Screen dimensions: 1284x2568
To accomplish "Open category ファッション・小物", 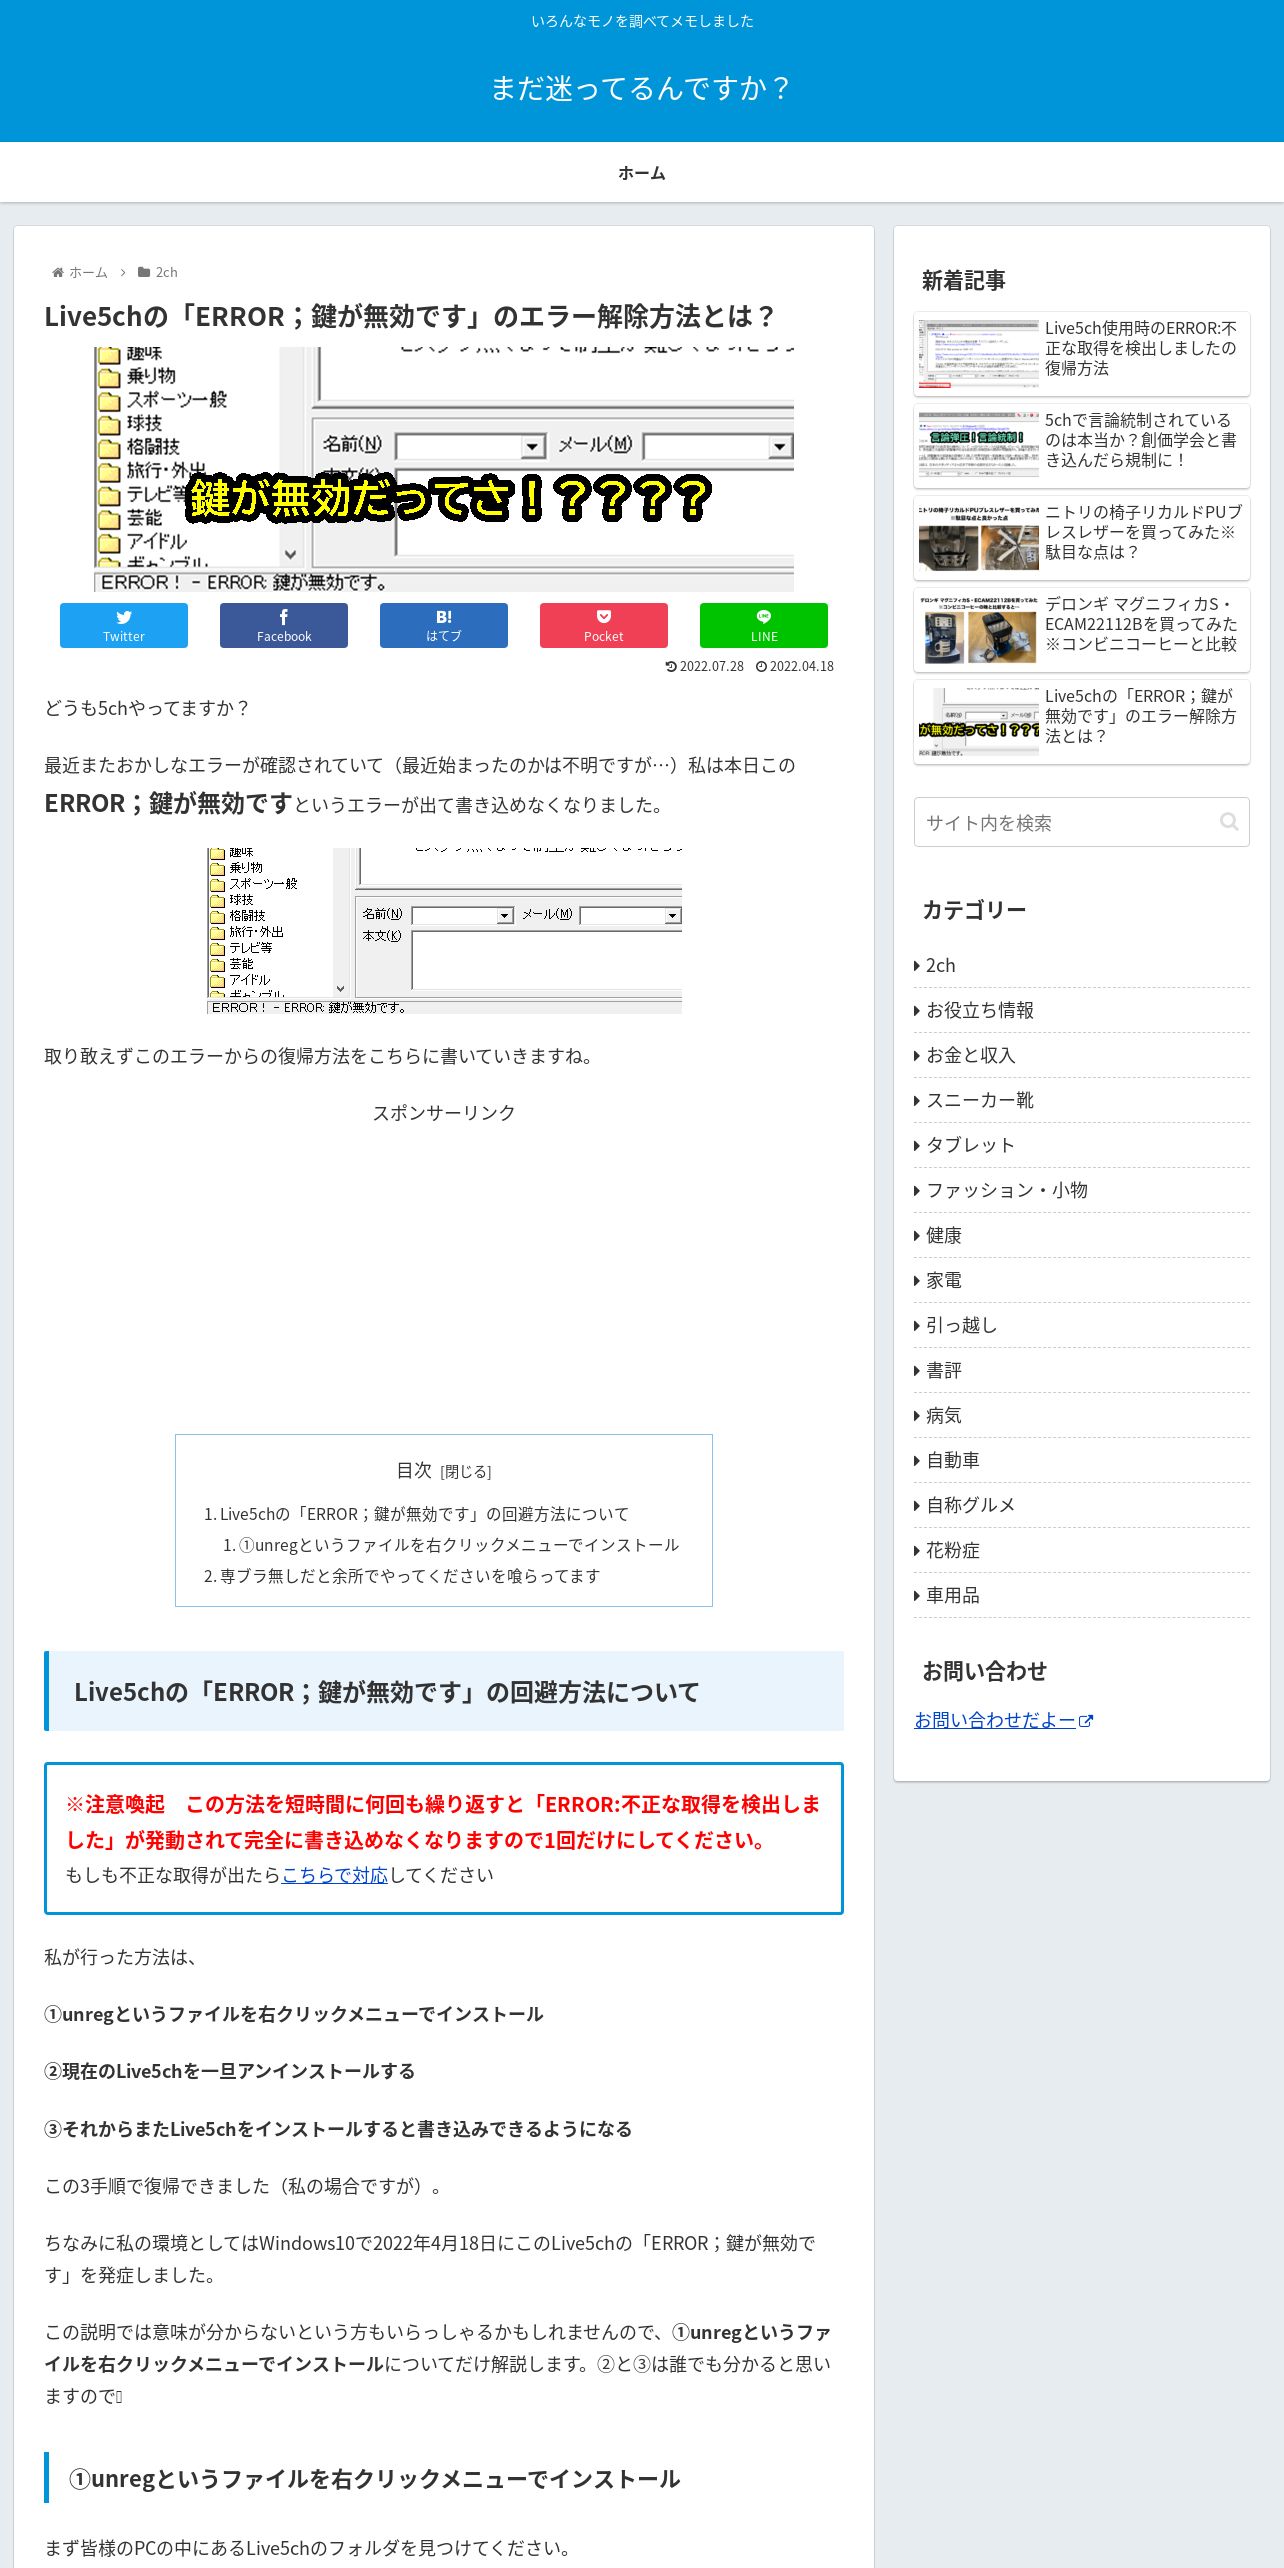I will (x=1082, y=1190).
